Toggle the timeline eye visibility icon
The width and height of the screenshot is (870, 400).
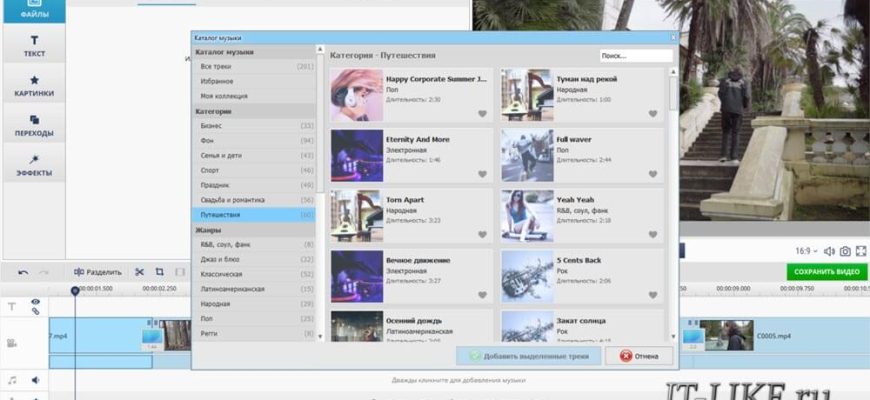point(35,301)
